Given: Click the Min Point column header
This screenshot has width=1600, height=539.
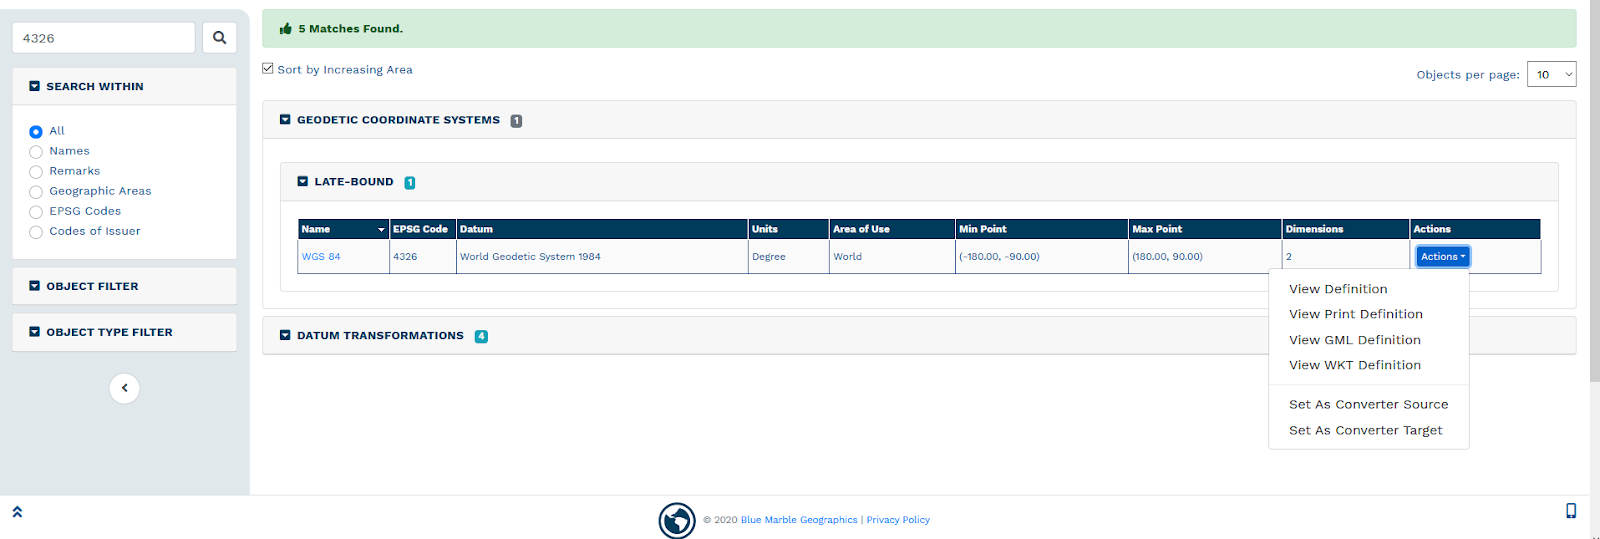Looking at the screenshot, I should (x=1042, y=229).
